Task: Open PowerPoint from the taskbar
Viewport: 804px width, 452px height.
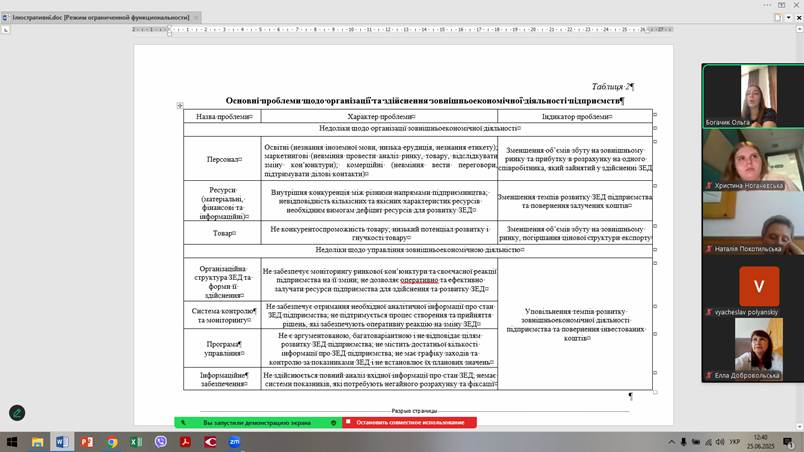Action: [86, 441]
